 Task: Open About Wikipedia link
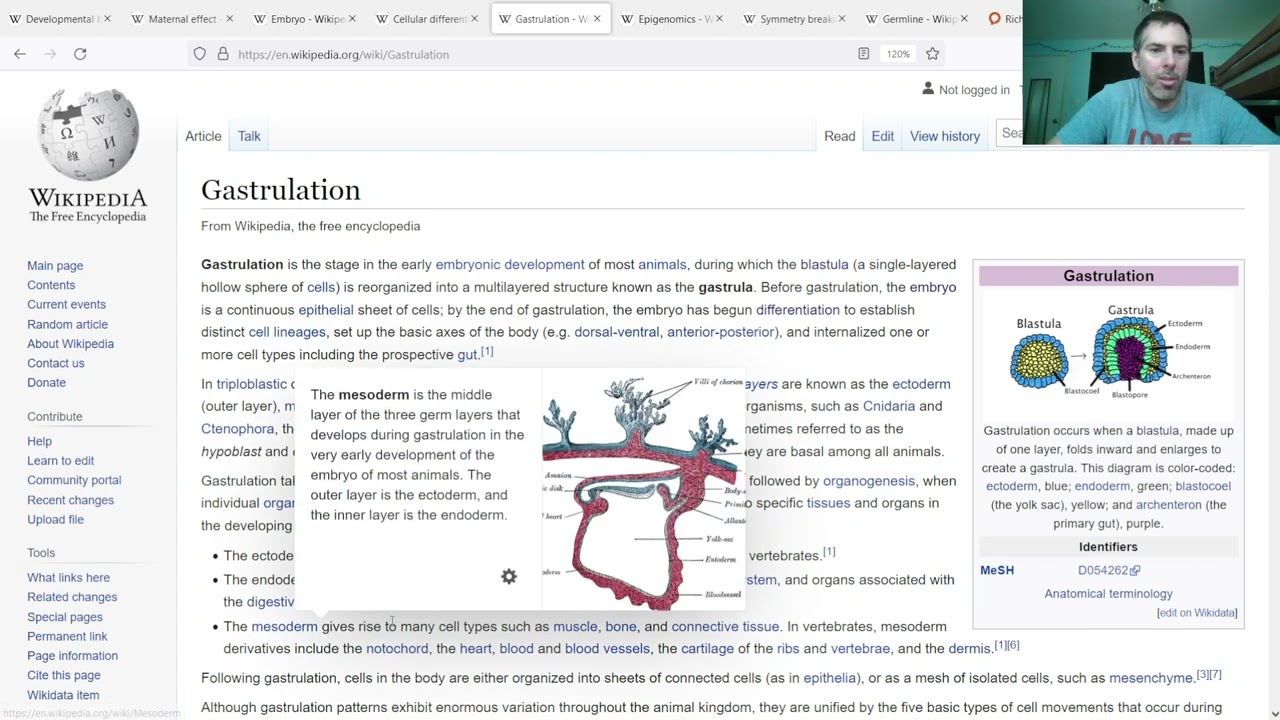pyautogui.click(x=70, y=343)
